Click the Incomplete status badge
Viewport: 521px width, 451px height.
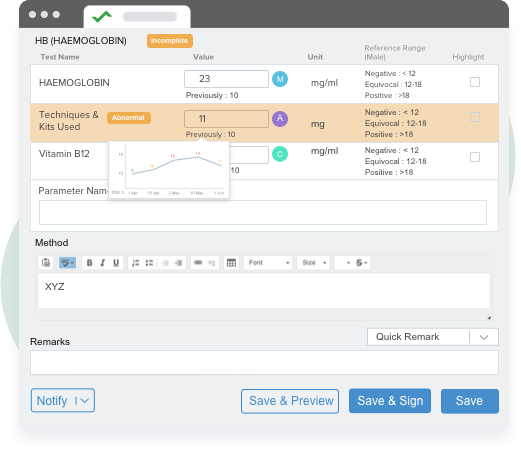click(x=170, y=41)
